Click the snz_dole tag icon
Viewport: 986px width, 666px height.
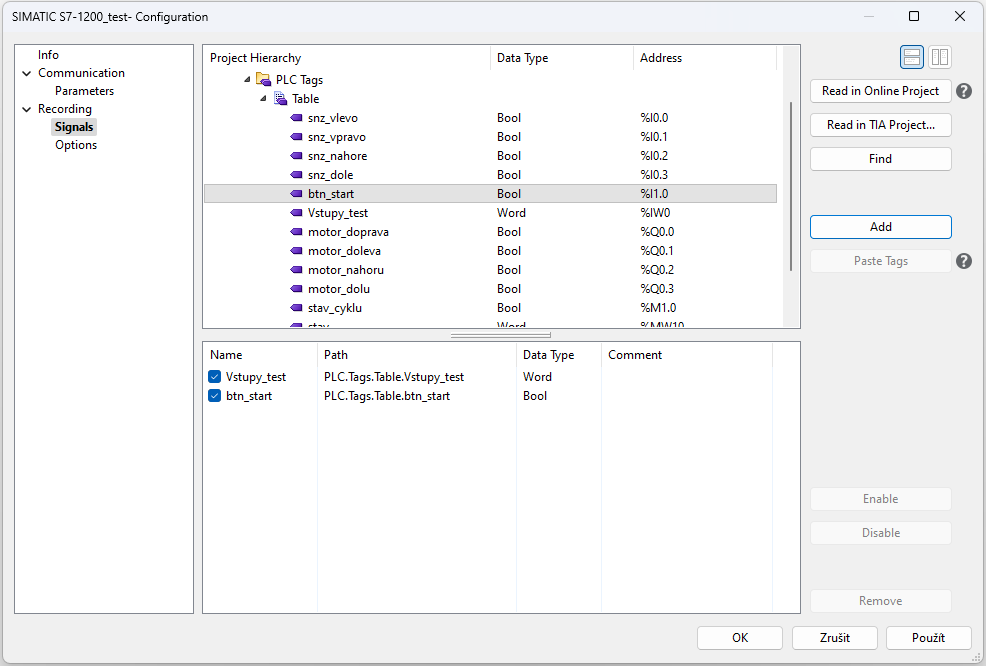point(296,174)
